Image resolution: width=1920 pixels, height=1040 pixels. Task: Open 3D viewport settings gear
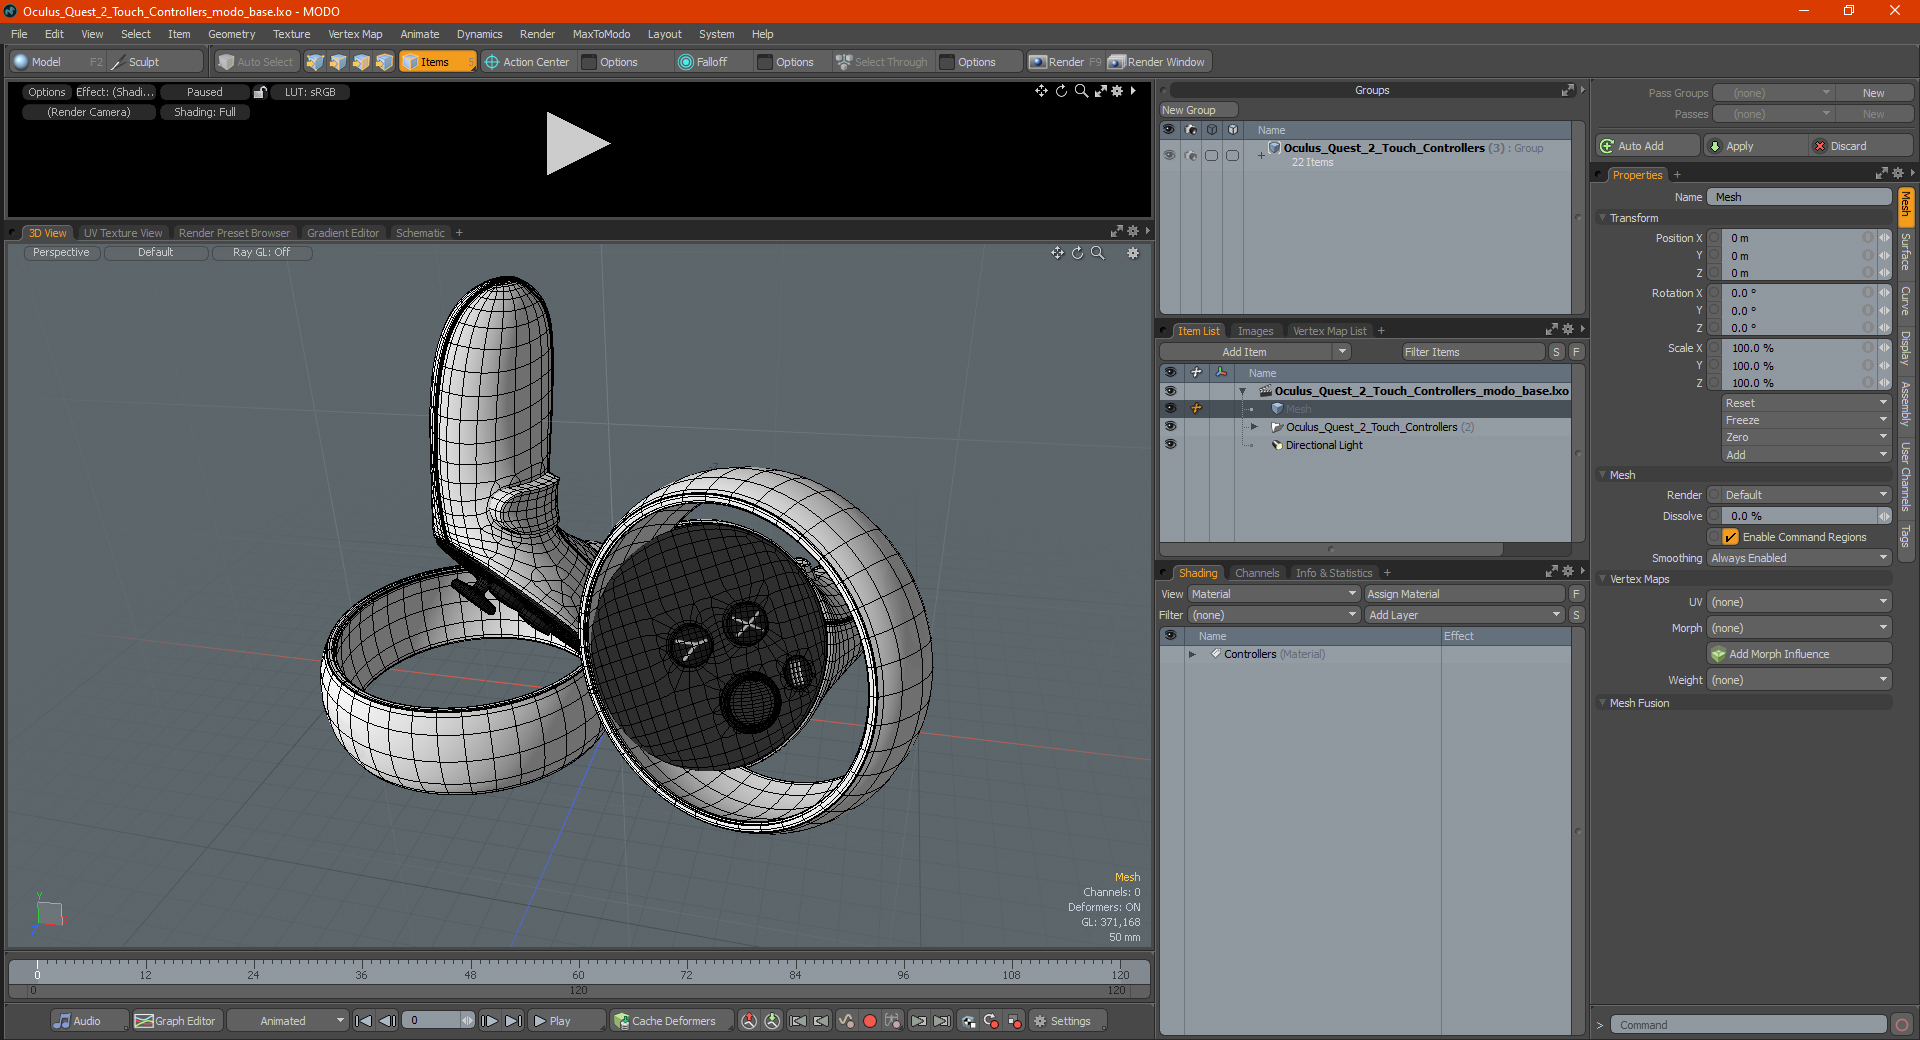click(x=1133, y=253)
